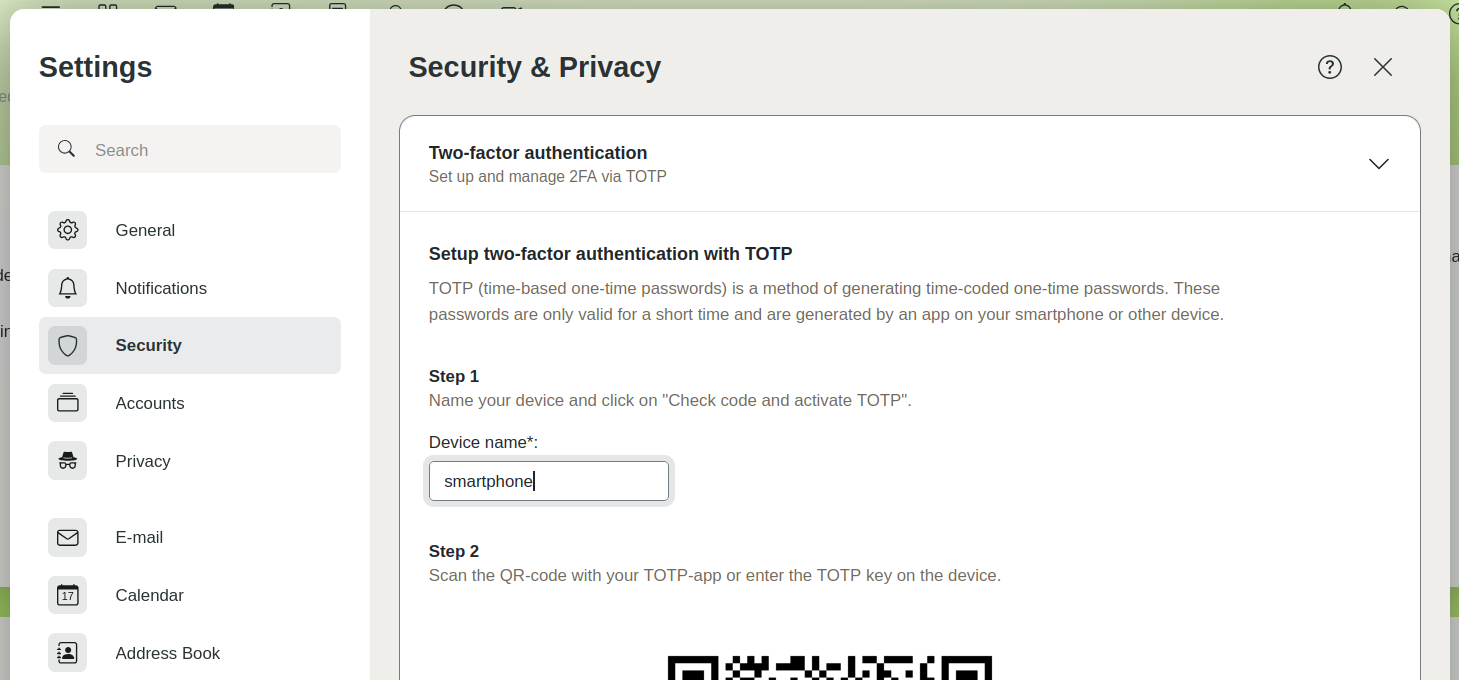Click the Privacy incognito icon

click(68, 461)
